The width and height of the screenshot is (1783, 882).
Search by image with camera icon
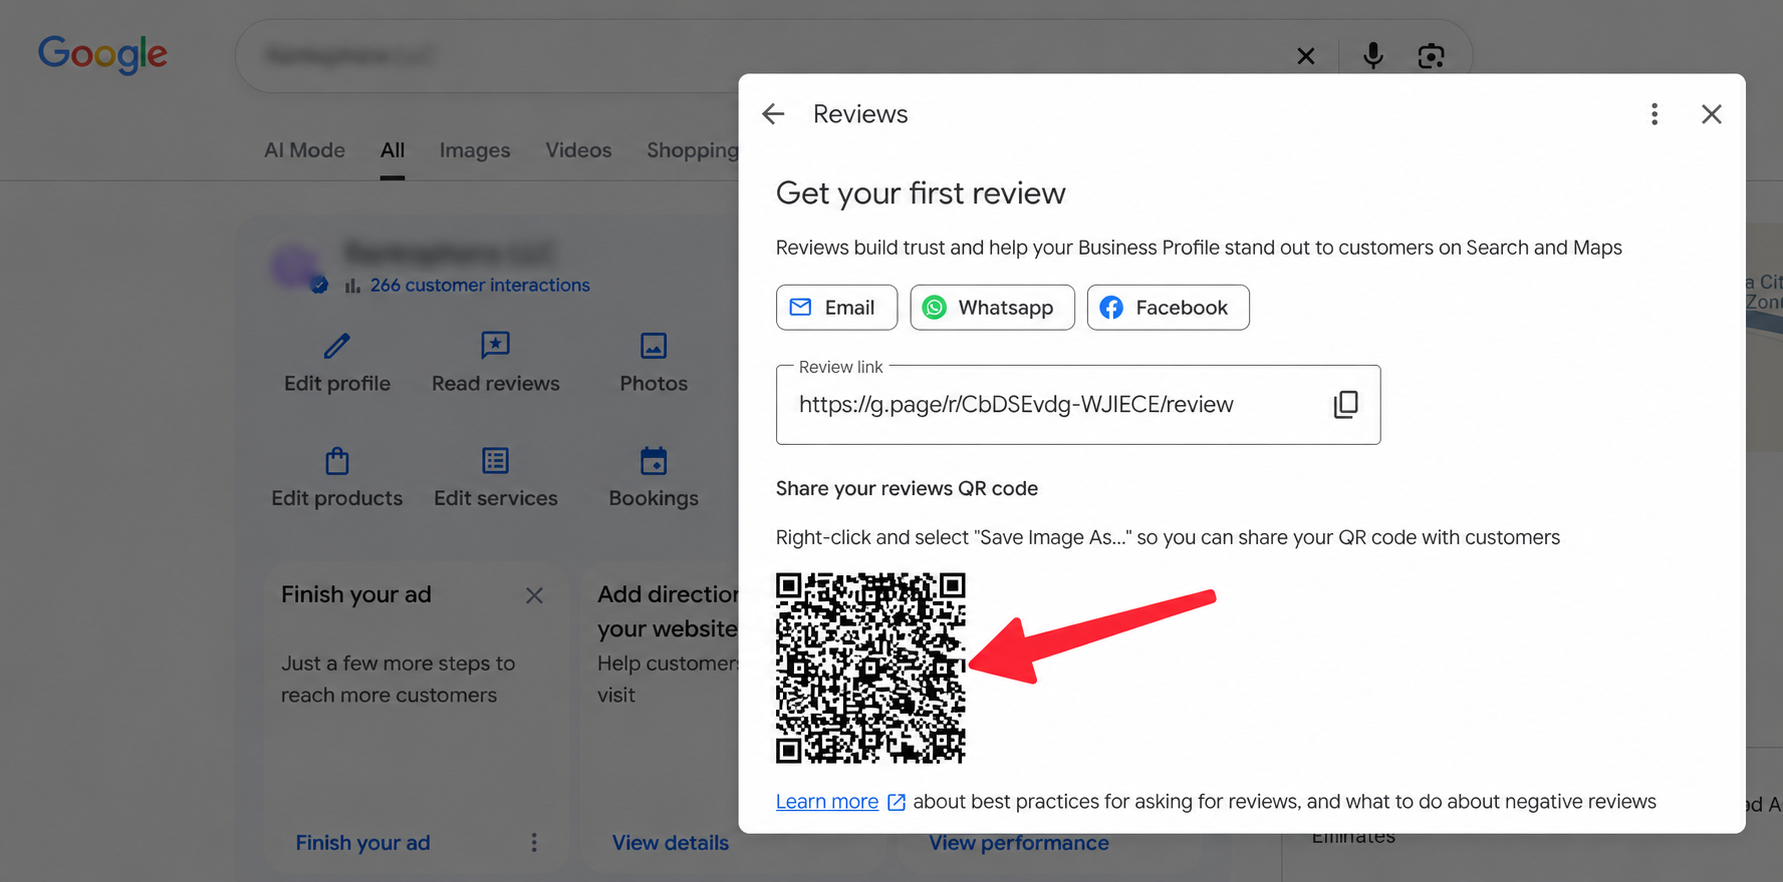coord(1431,56)
